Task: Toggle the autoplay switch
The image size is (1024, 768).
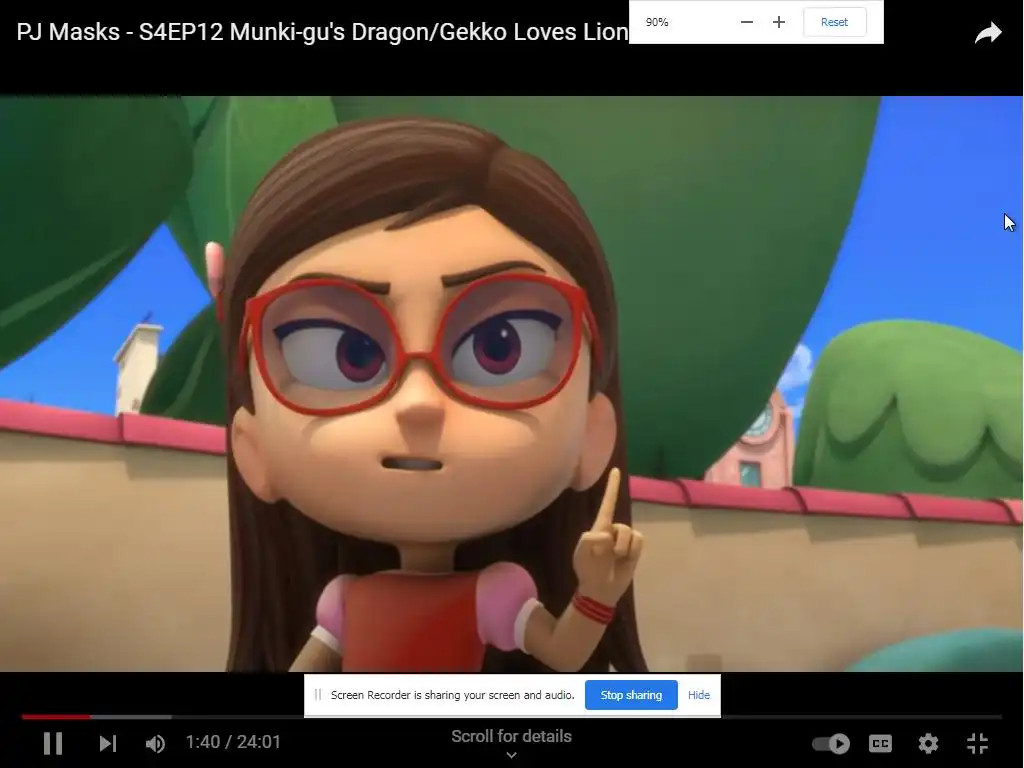Action: coord(831,743)
